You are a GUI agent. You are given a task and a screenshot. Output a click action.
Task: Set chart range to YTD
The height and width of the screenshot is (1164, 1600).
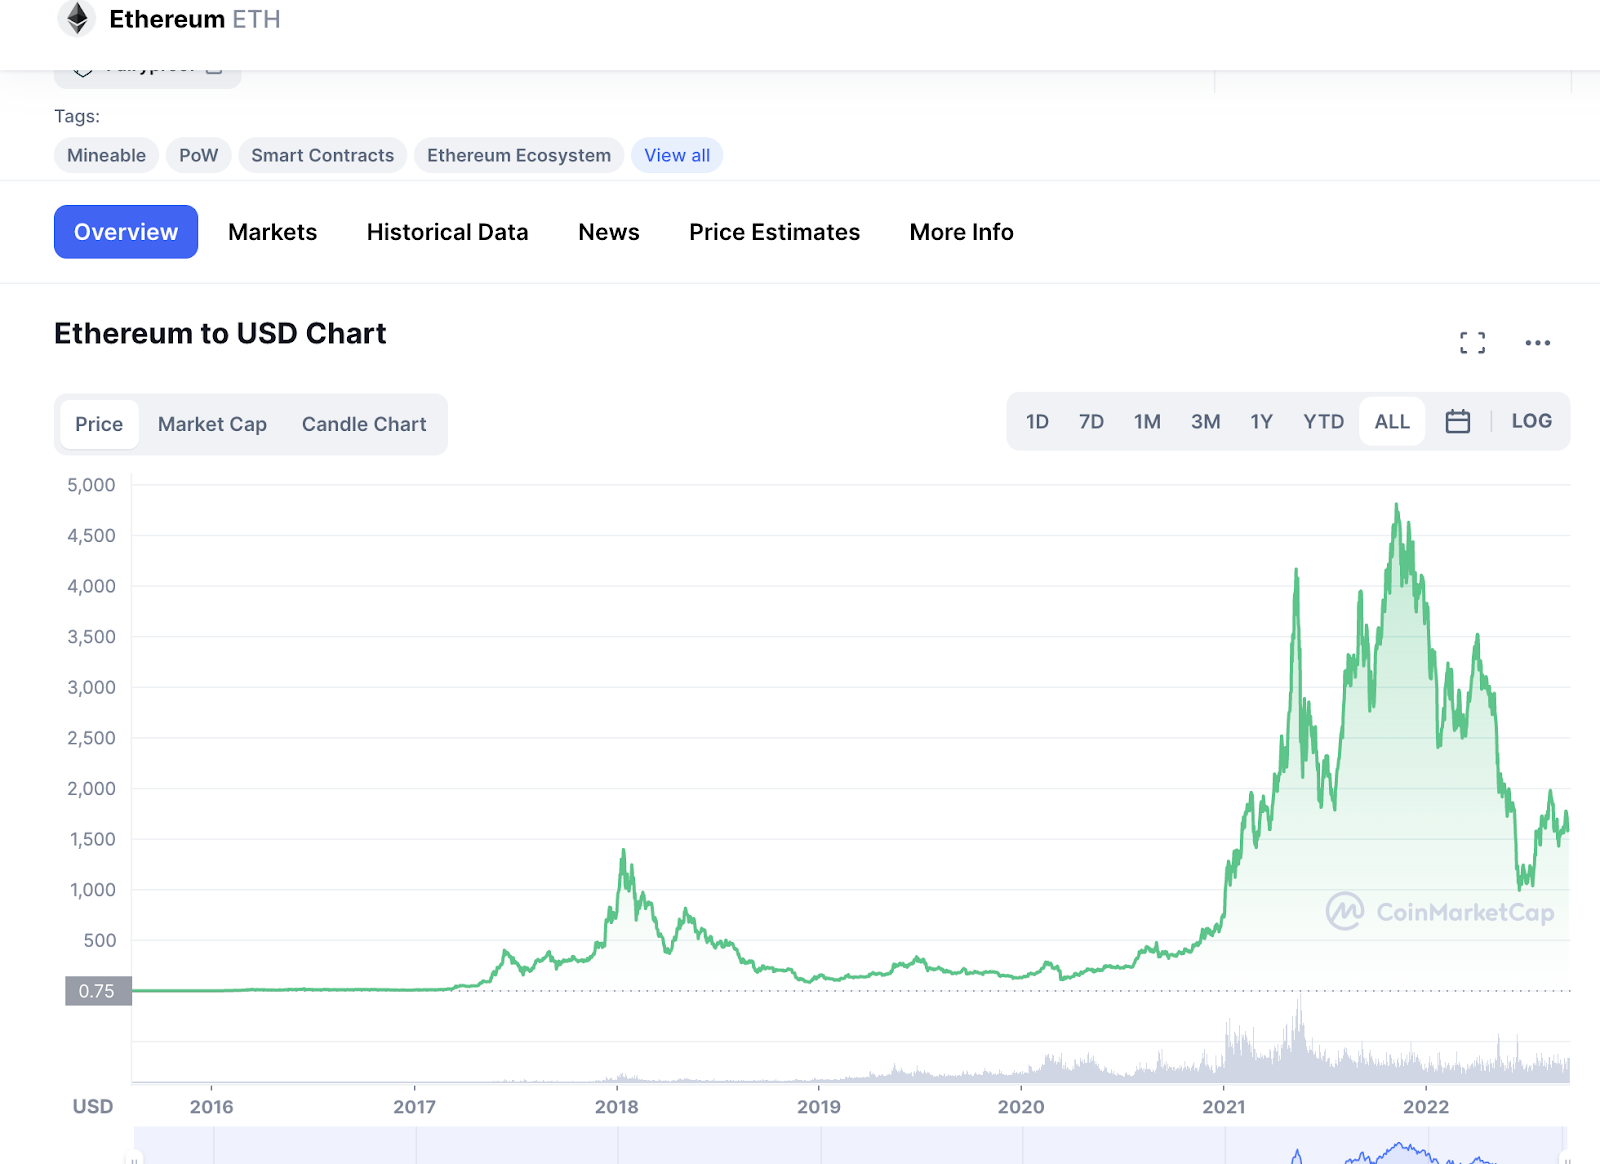pyautogui.click(x=1323, y=421)
